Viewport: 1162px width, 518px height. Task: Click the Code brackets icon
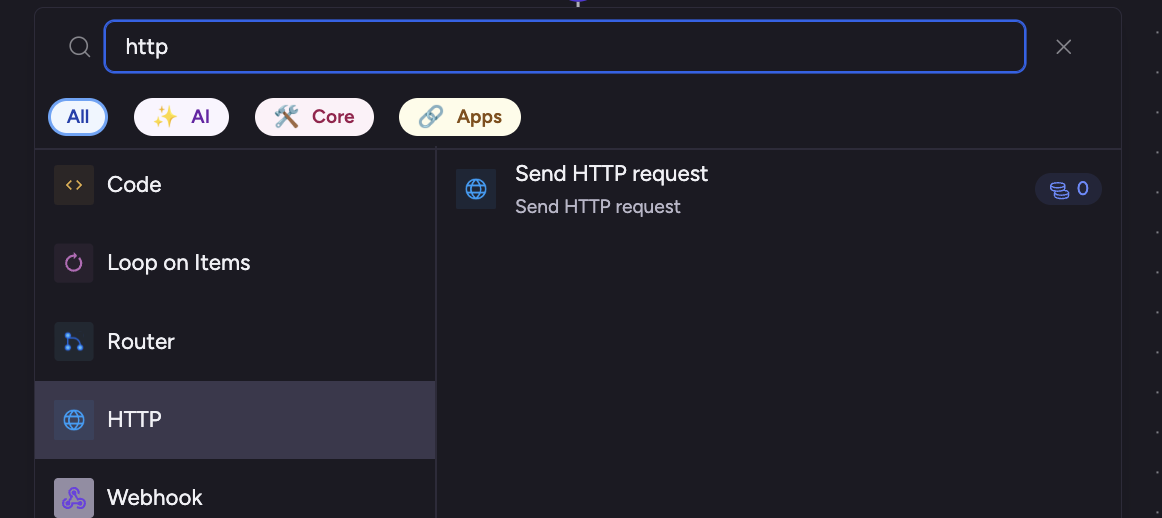tap(74, 185)
